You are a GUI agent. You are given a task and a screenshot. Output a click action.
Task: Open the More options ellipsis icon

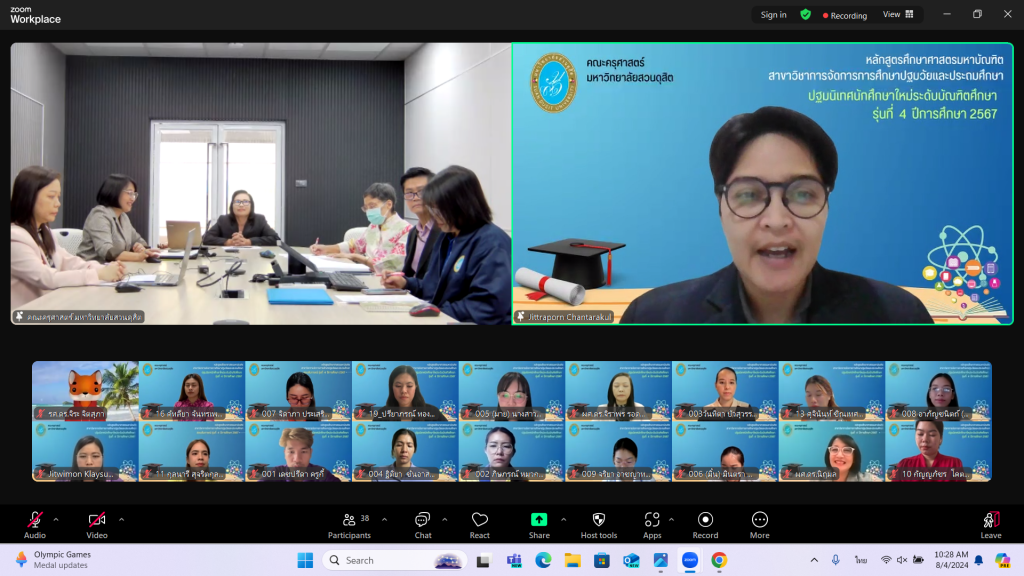pyautogui.click(x=760, y=520)
